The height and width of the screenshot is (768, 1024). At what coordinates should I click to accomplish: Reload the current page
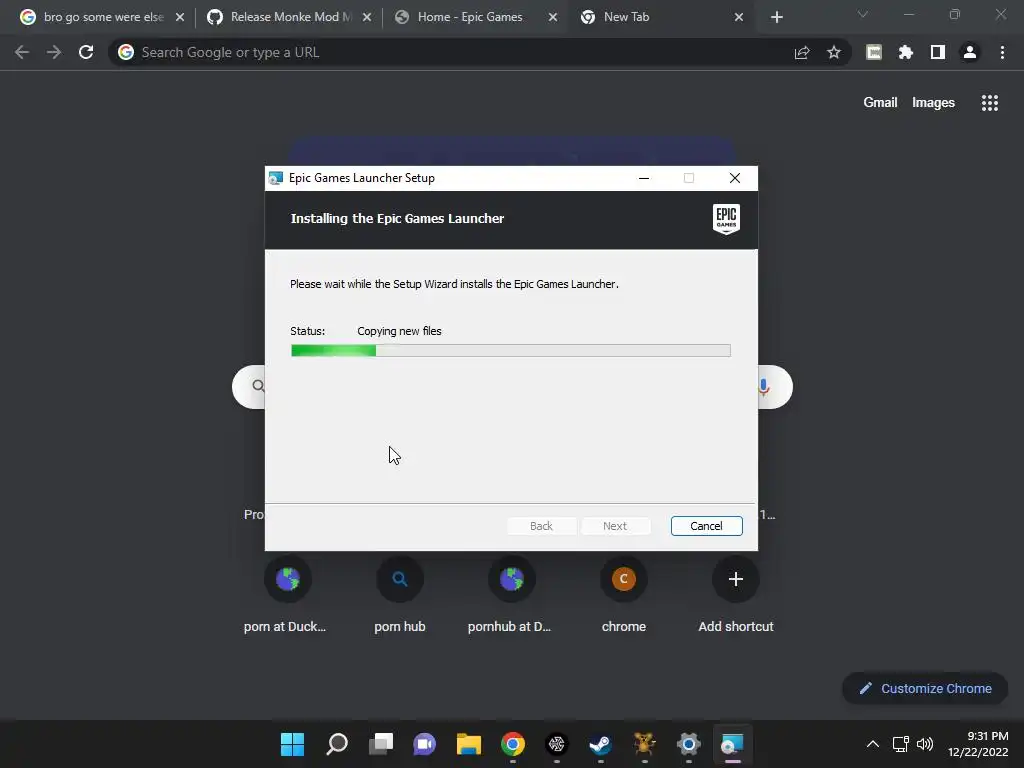tap(86, 52)
